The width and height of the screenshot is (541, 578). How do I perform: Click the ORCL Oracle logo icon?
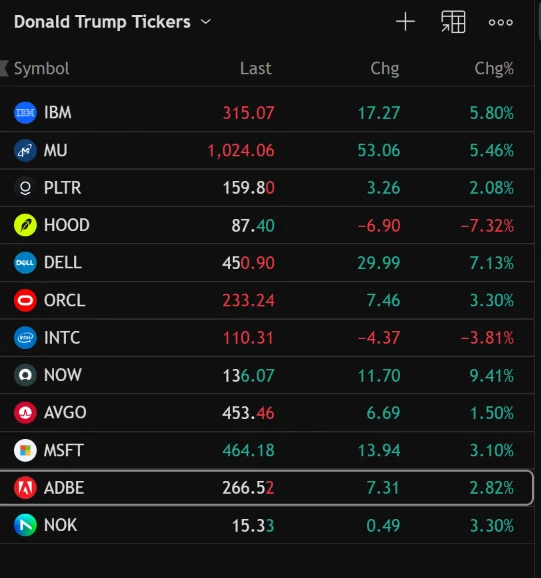(25, 300)
